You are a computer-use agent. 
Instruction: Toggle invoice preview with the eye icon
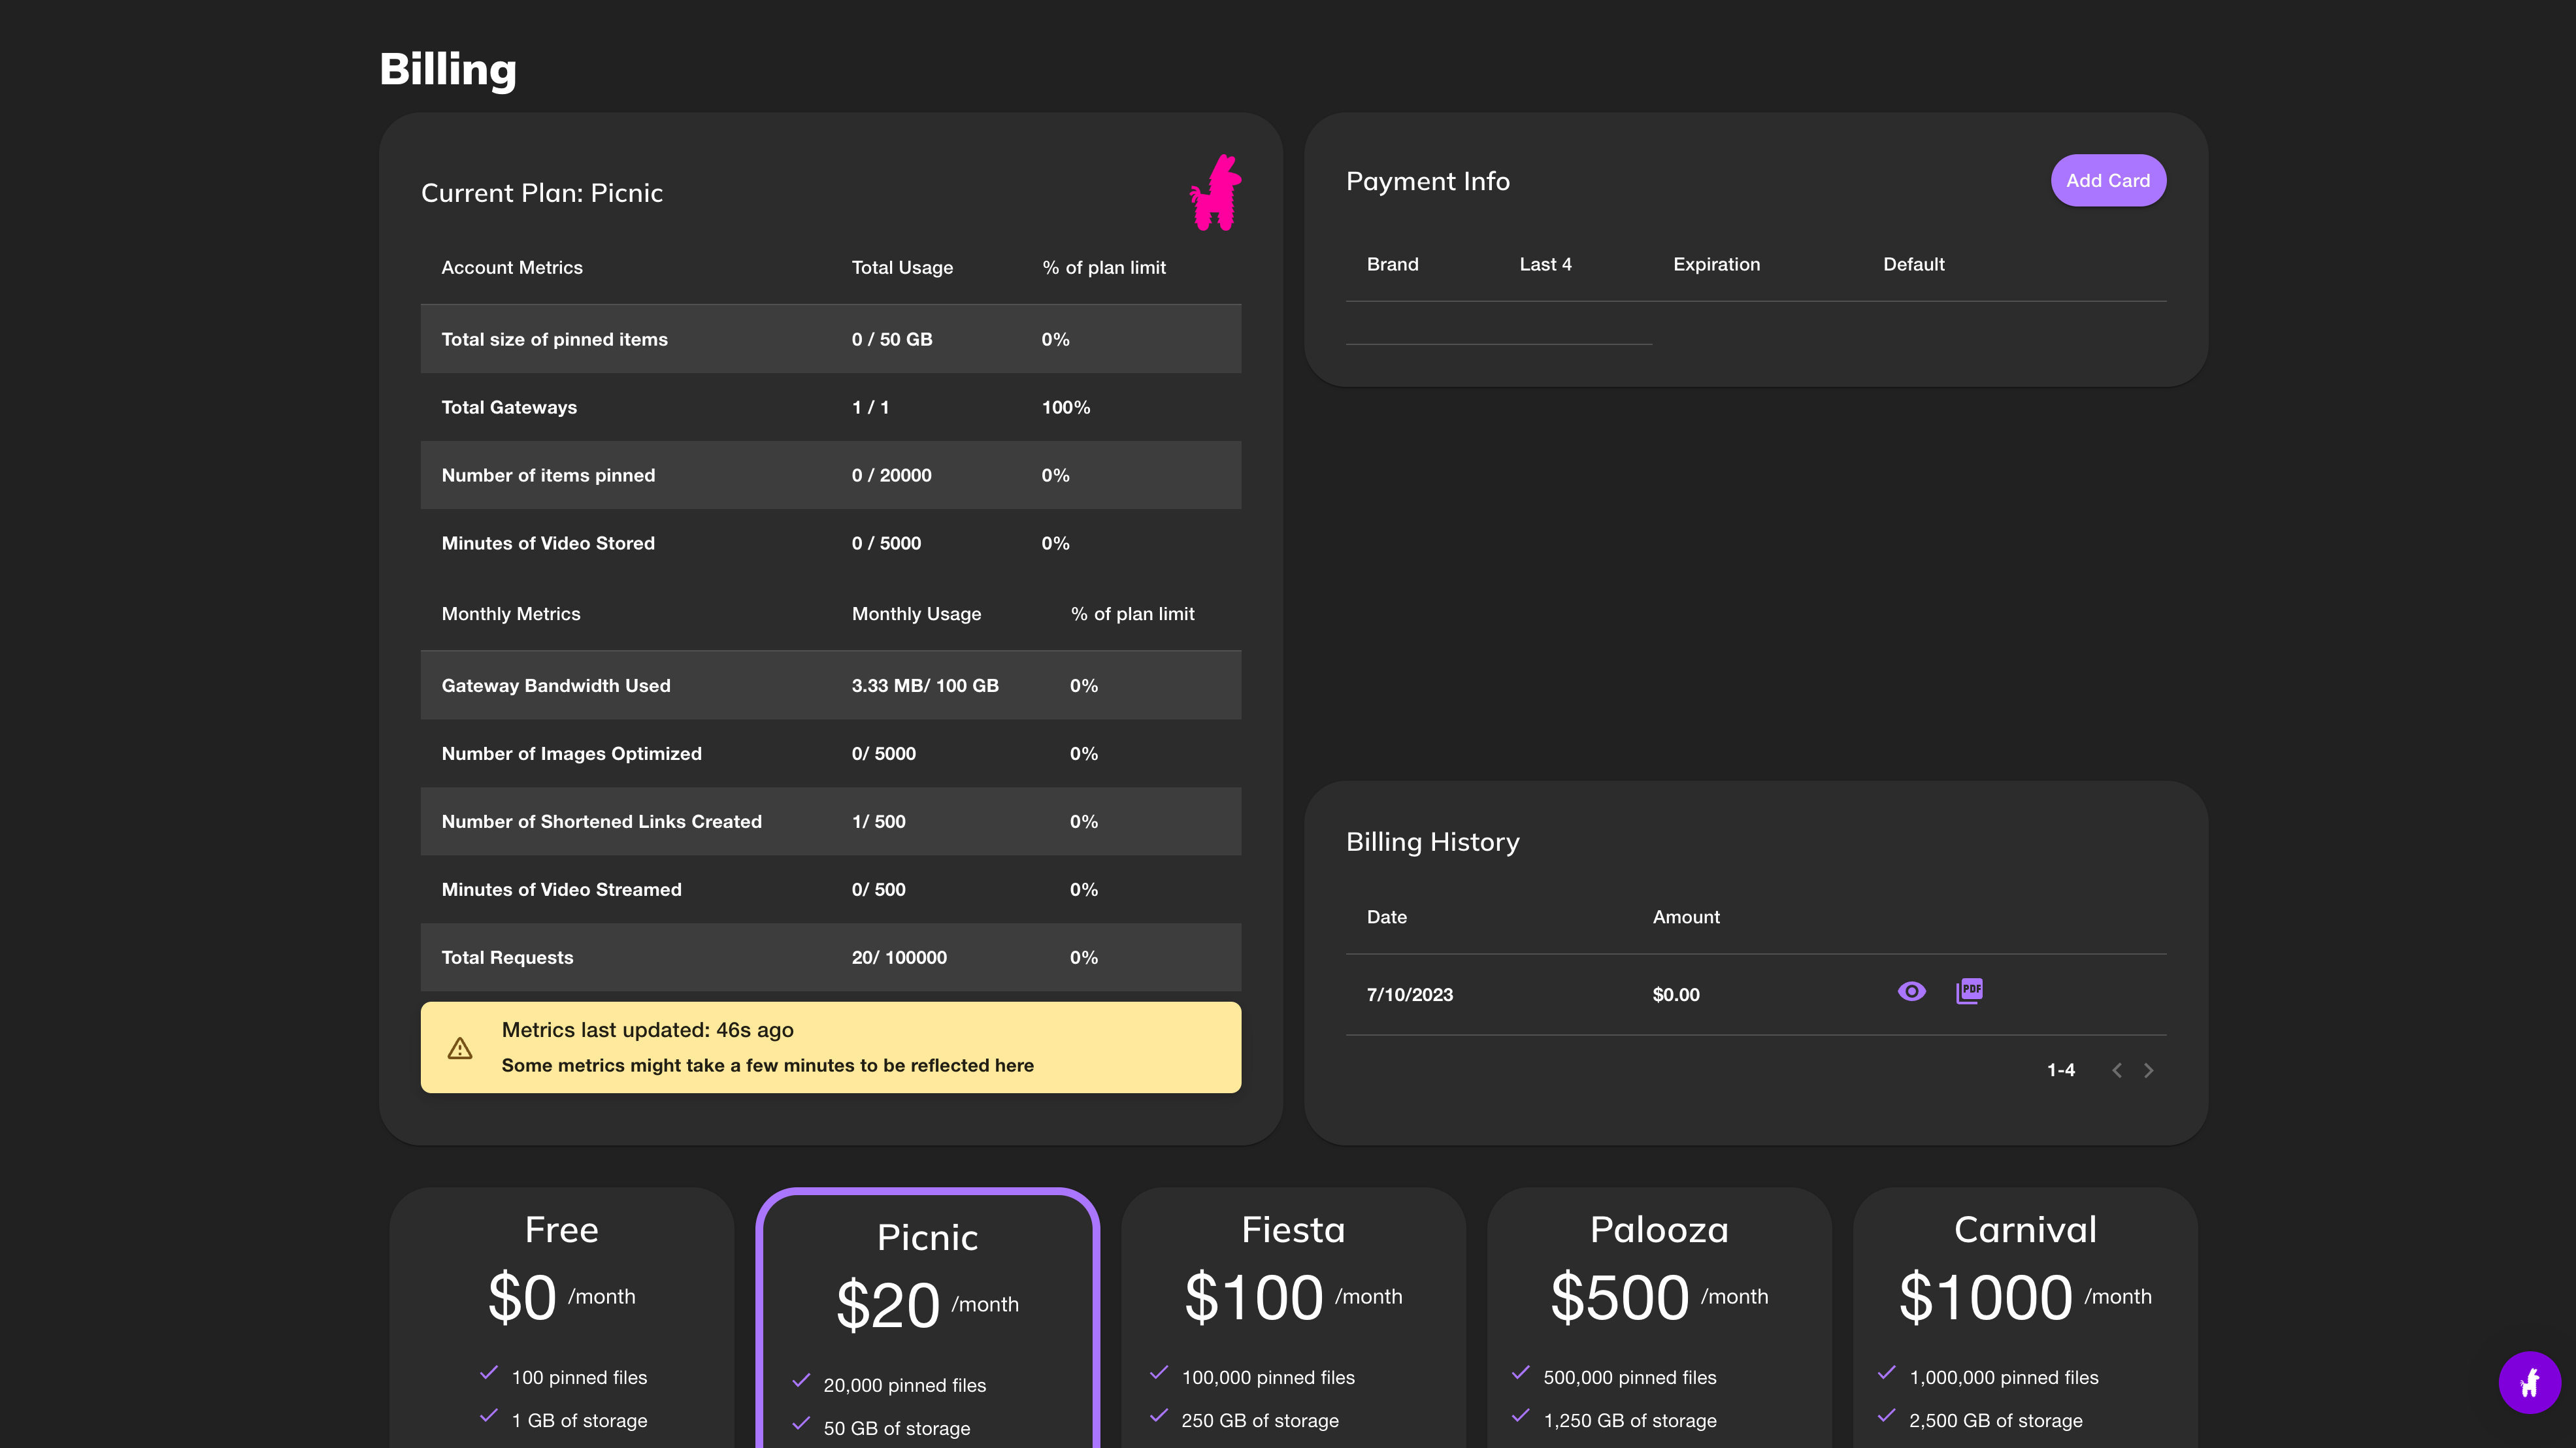tap(1912, 991)
